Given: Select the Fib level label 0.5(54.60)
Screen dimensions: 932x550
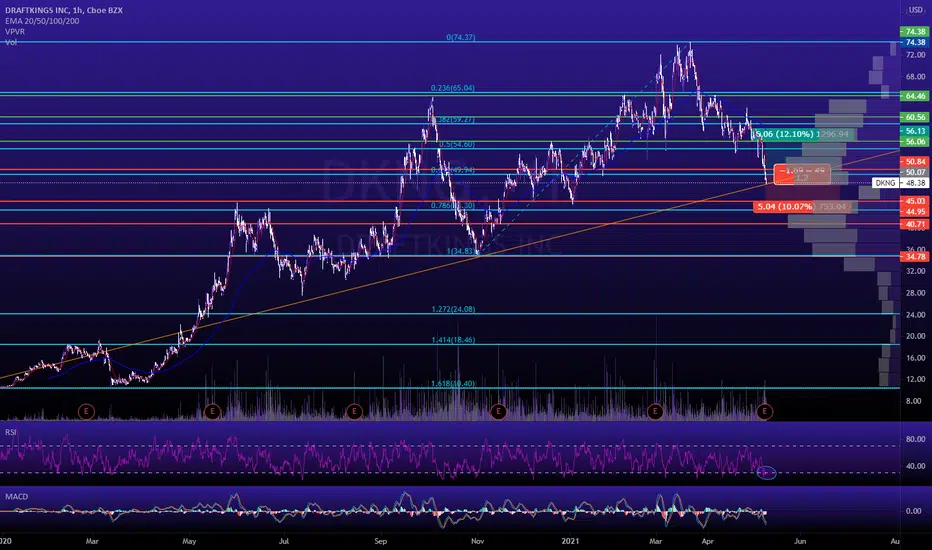Looking at the screenshot, I should (457, 144).
